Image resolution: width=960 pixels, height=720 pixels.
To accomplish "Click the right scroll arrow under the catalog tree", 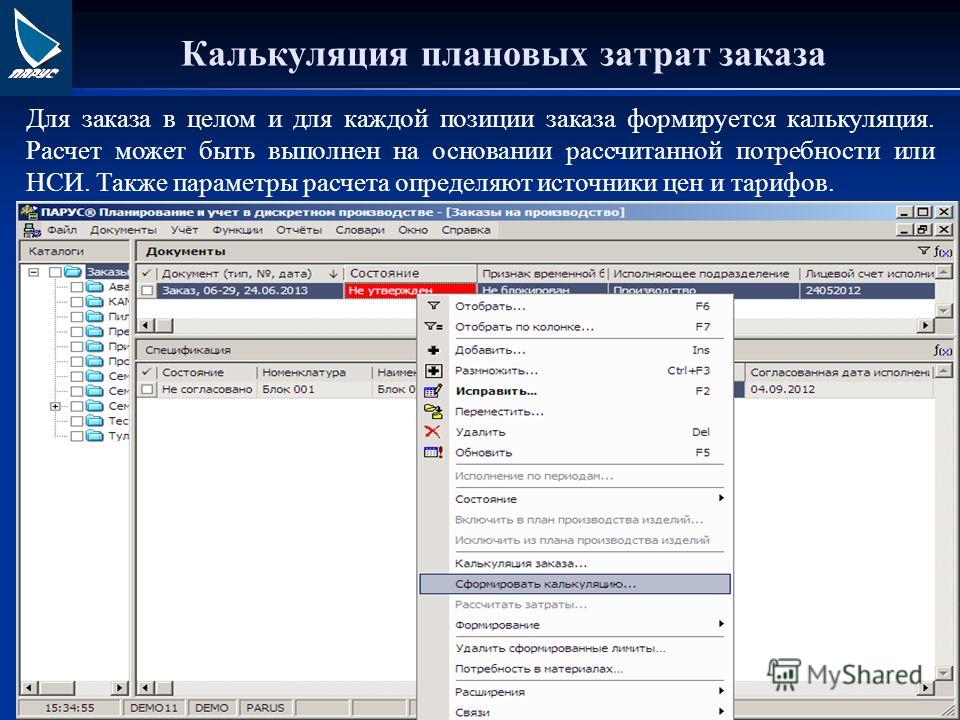I will pos(121,689).
